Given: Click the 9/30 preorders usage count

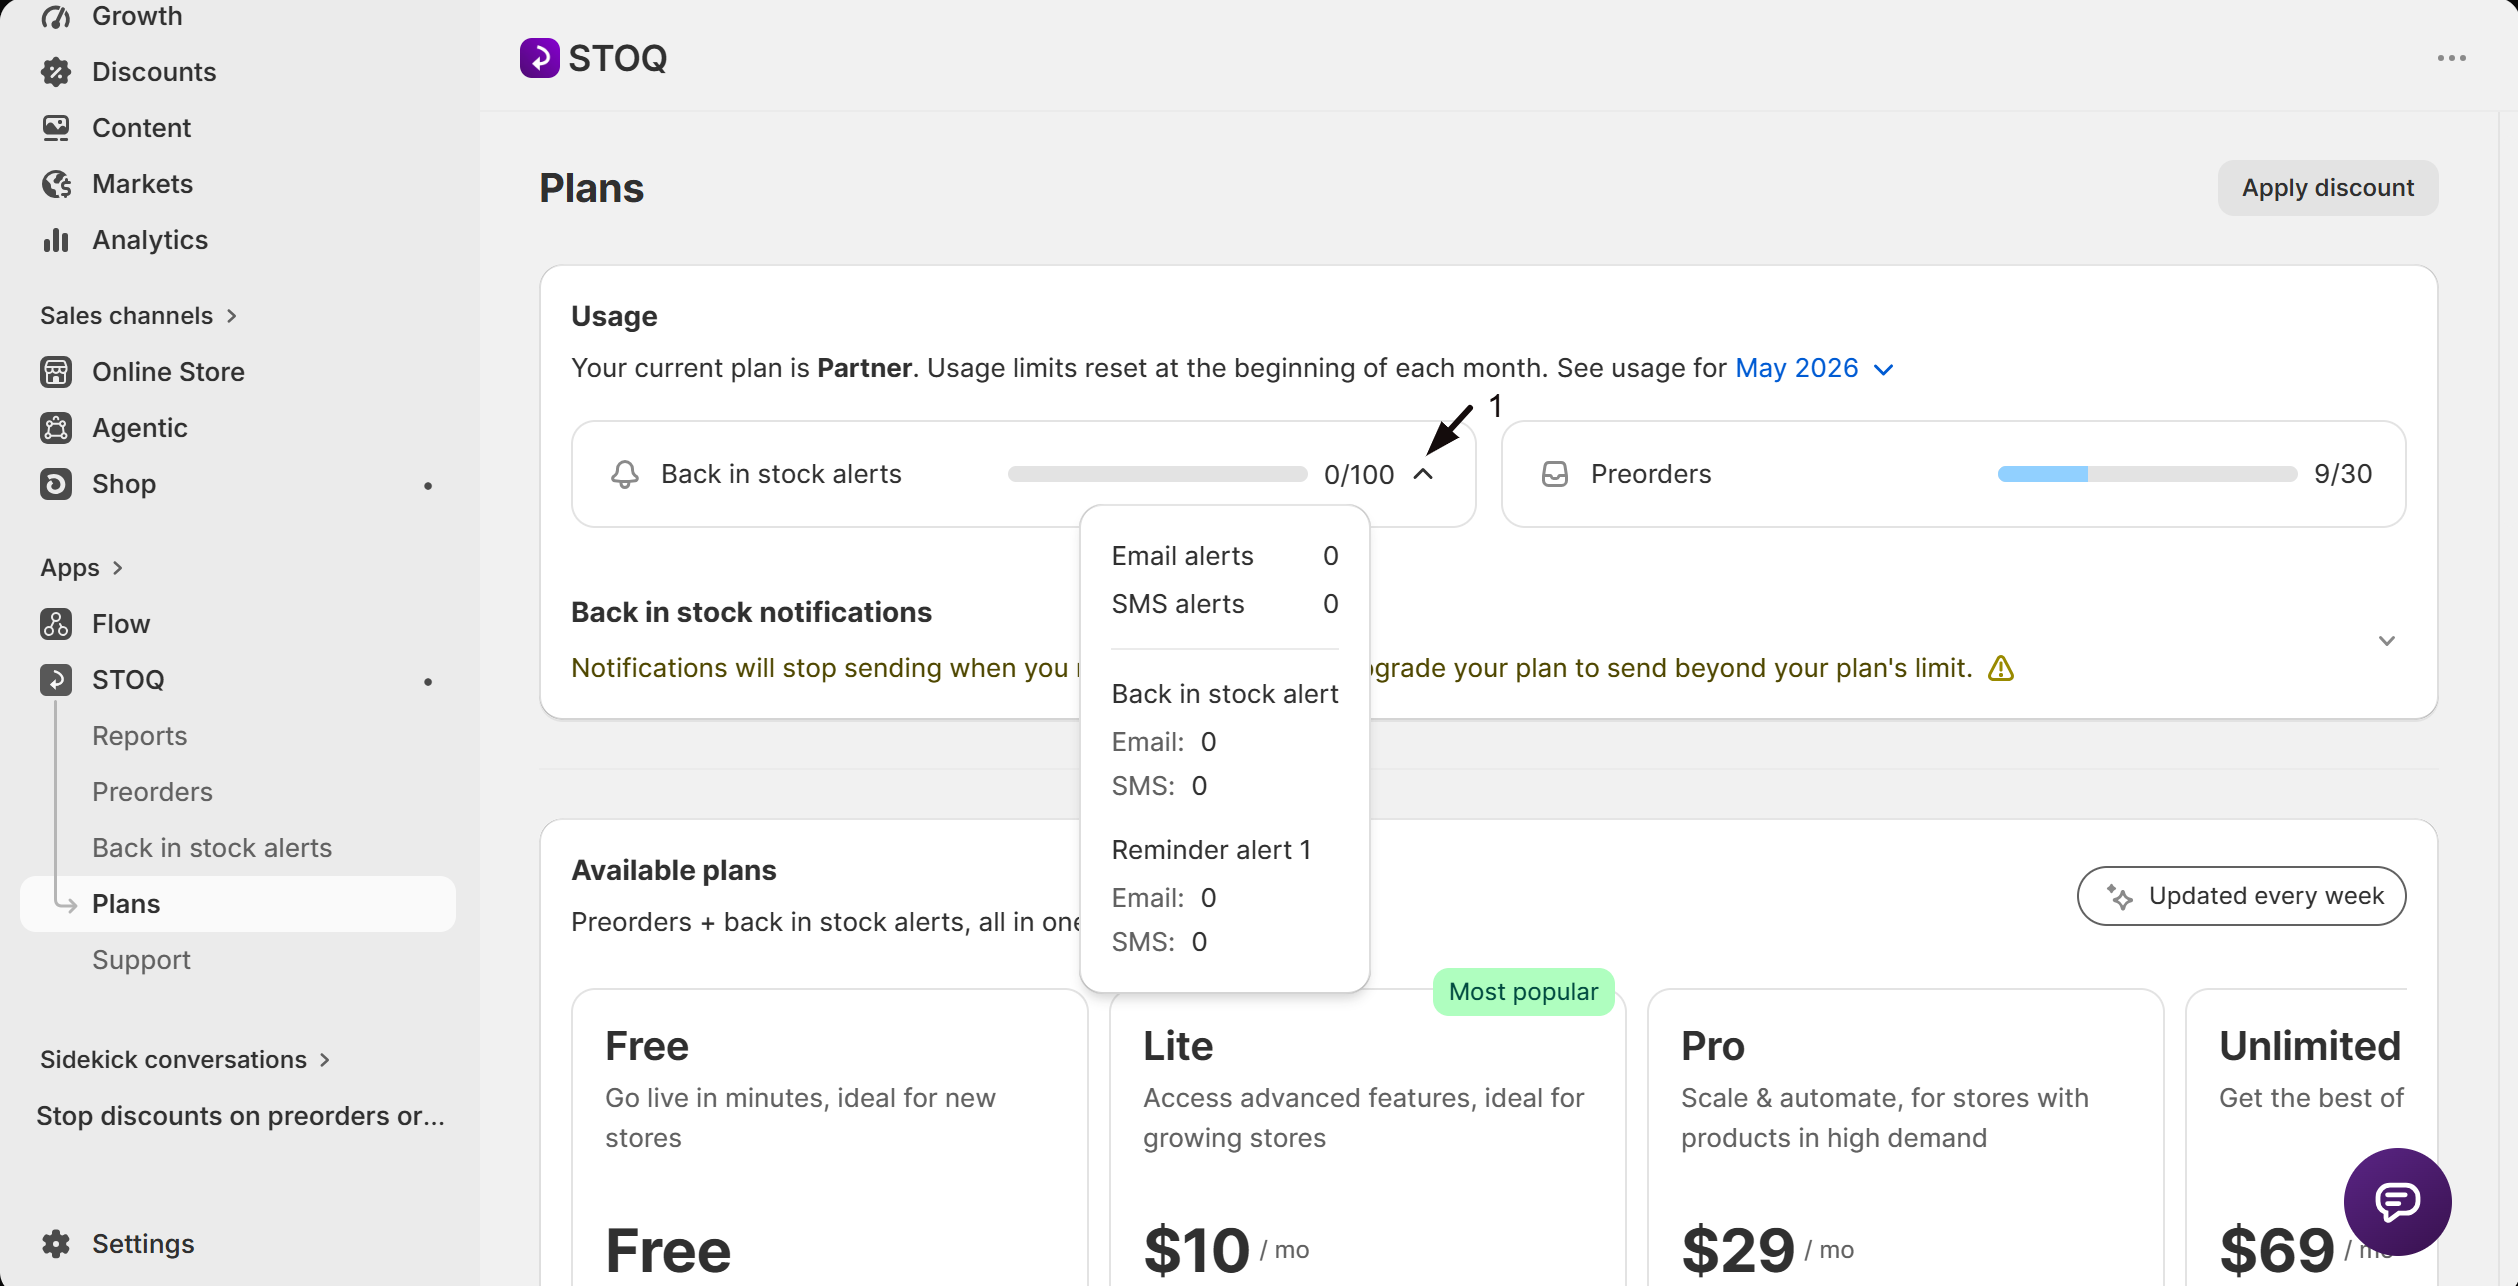Looking at the screenshot, I should (x=2342, y=474).
